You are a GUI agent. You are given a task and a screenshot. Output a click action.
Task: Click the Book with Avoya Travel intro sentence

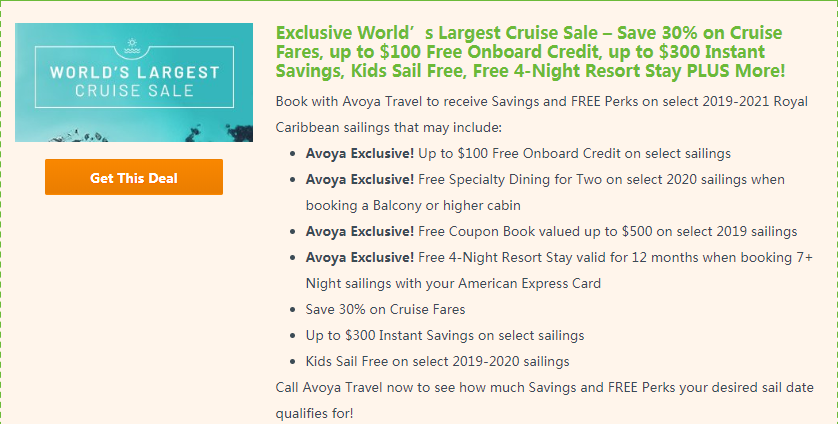[542, 102]
